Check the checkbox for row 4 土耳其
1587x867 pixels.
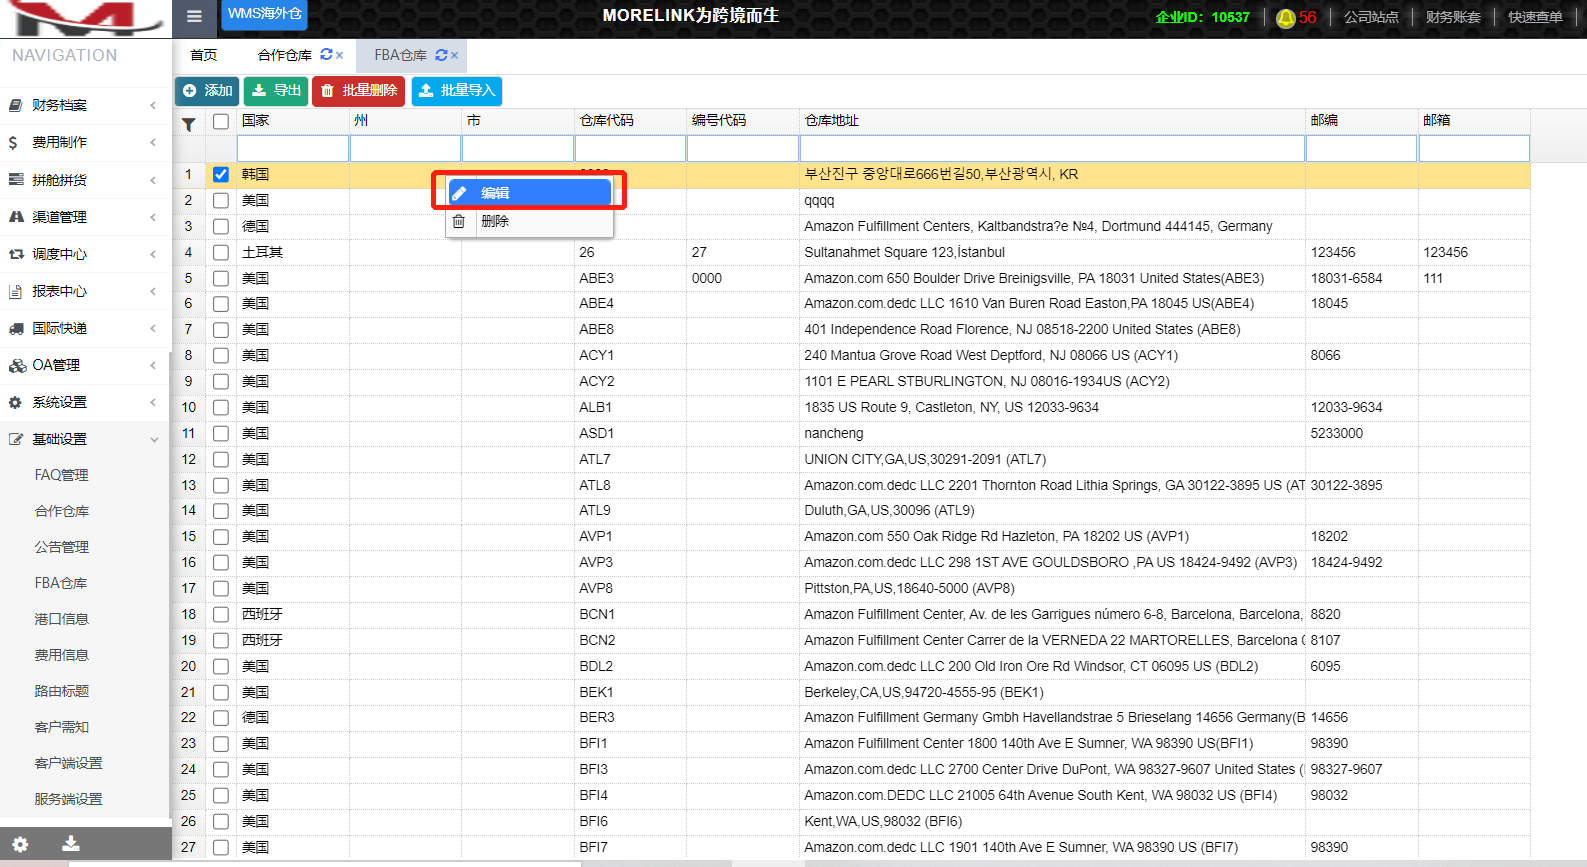click(221, 253)
